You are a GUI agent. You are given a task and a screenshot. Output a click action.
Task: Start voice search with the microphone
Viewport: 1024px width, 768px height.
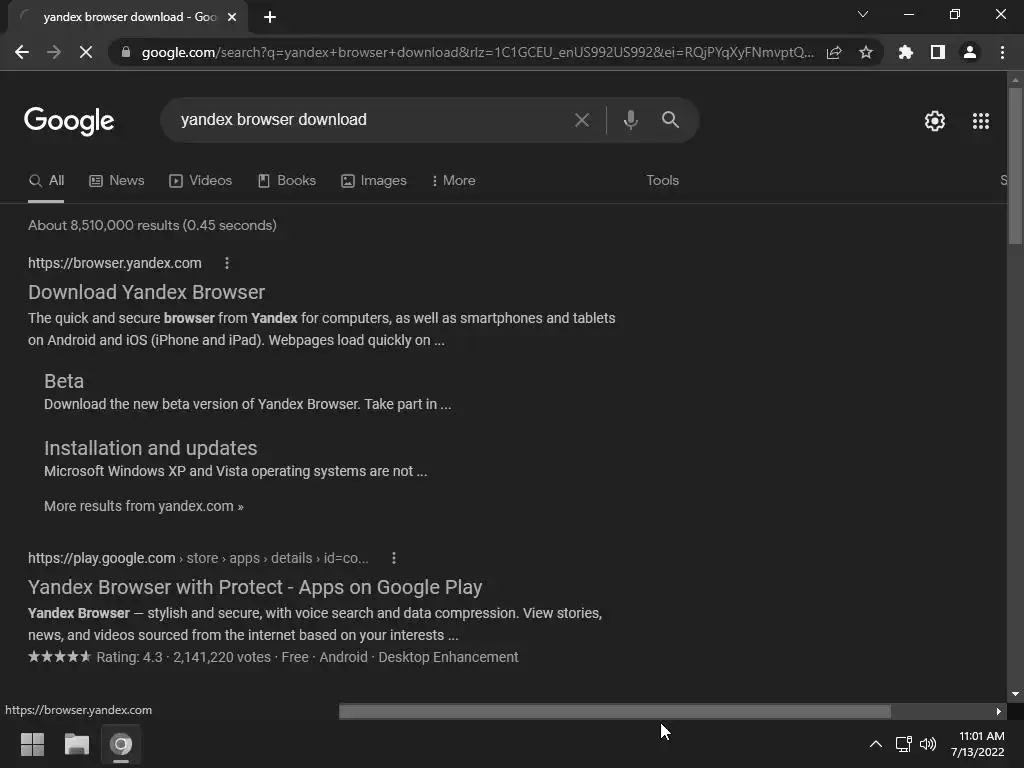(x=630, y=120)
